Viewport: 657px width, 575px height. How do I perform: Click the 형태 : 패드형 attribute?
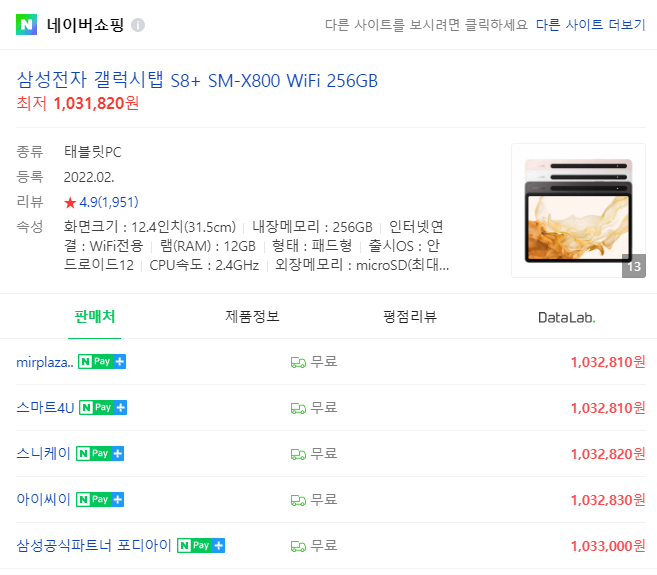click(312, 246)
